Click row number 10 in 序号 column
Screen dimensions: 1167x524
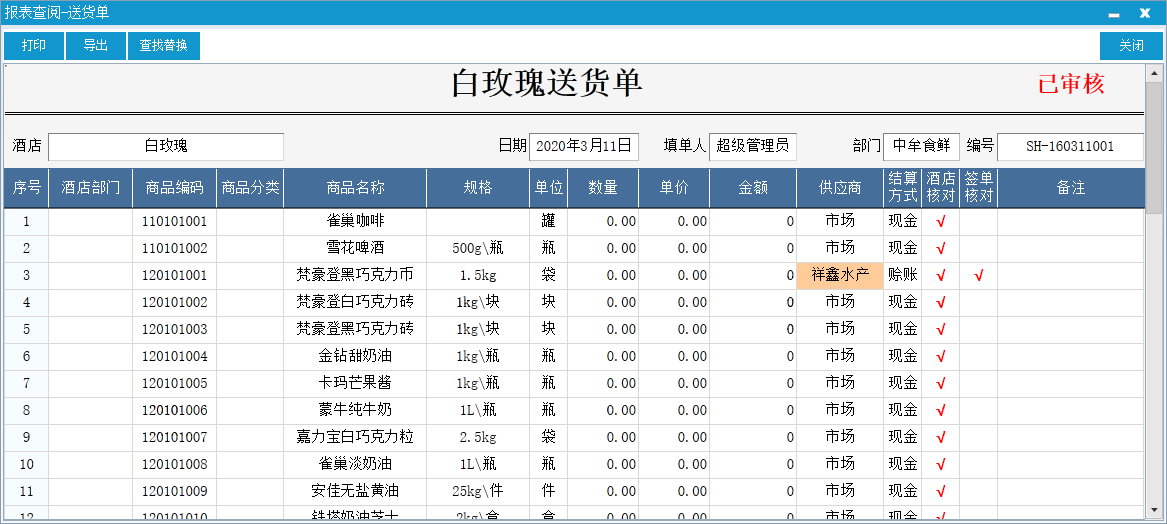pos(27,465)
